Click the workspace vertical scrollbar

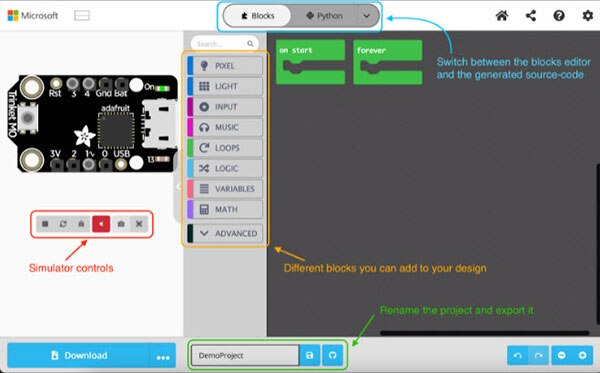(598, 244)
